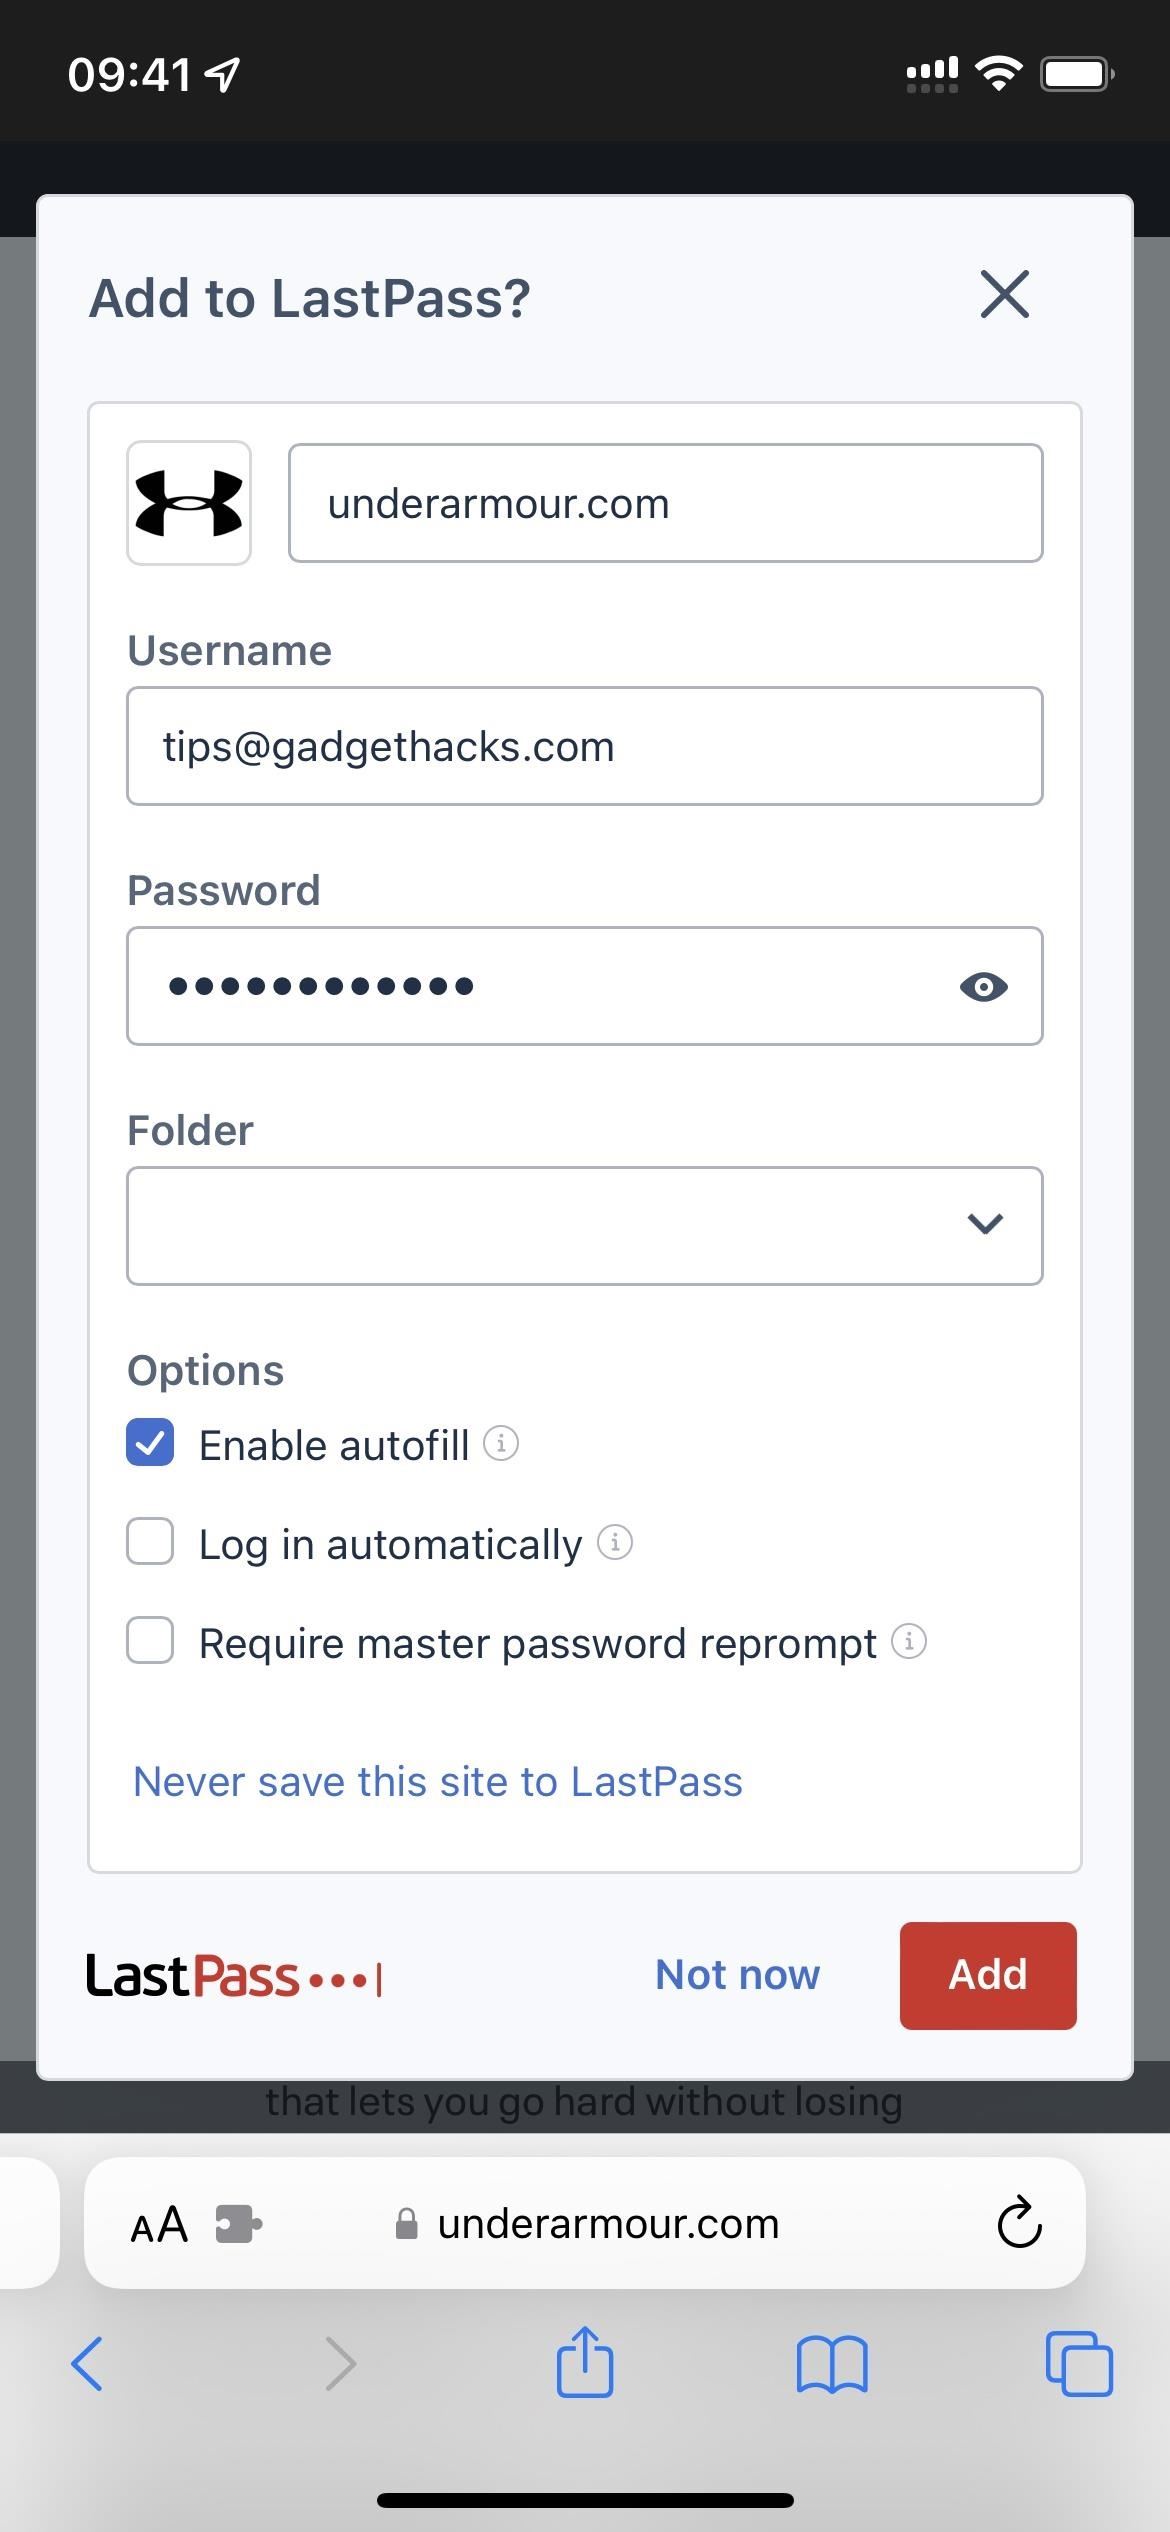Uncheck the Enable autofill checkbox
1170x2532 pixels.
[150, 1443]
